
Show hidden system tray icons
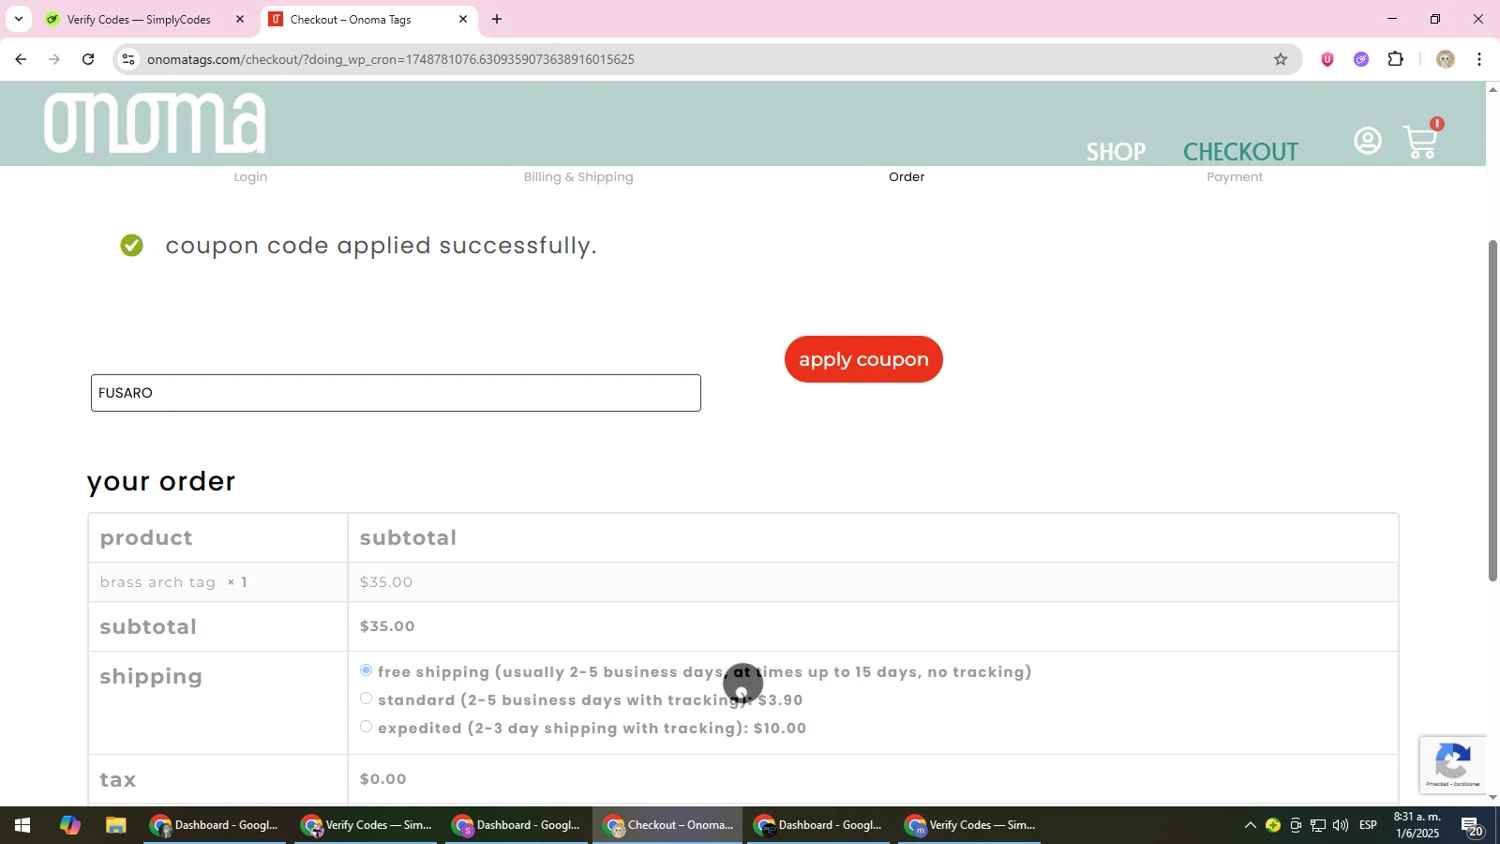(x=1250, y=826)
